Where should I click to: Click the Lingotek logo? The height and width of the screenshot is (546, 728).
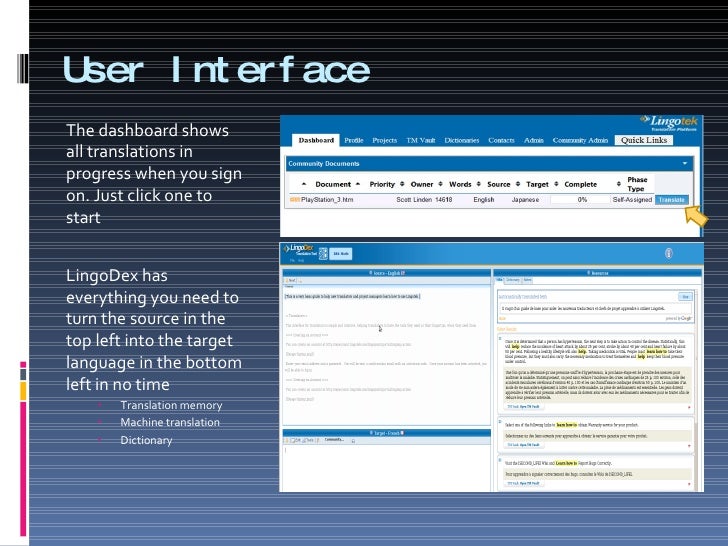click(669, 123)
